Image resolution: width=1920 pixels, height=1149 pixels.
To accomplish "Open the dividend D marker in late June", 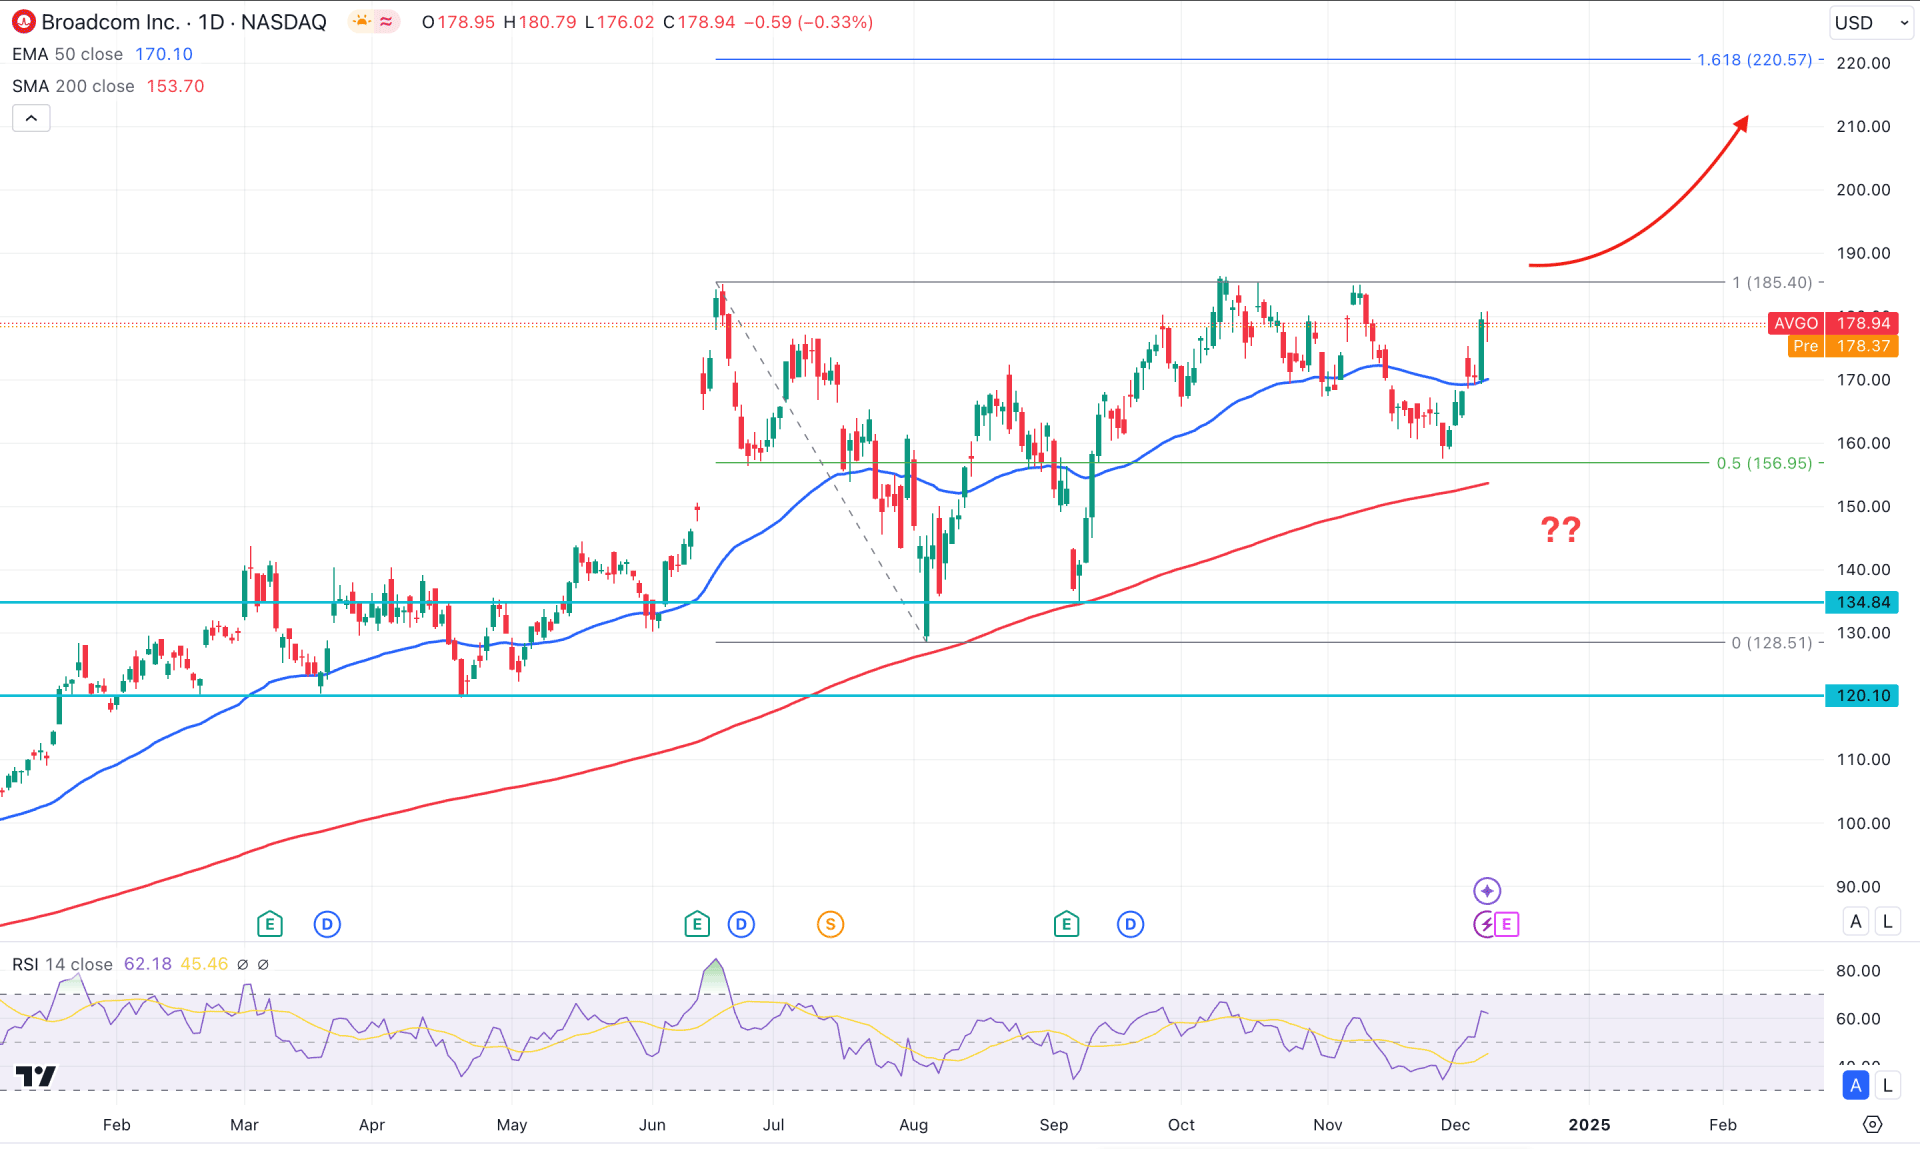I will [x=741, y=924].
